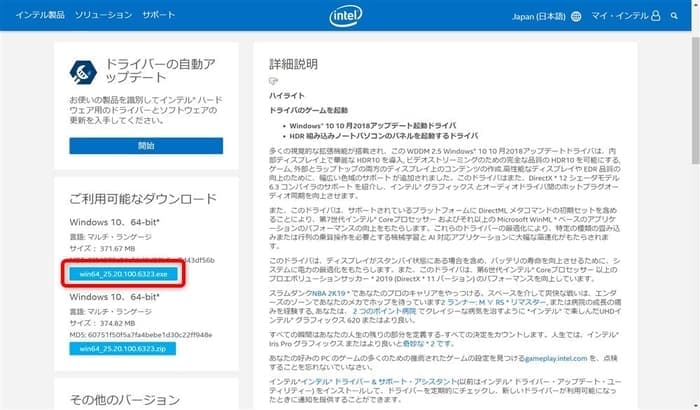Click the ドライバーの自動アップデート heading
The height and width of the screenshot is (410, 700).
160,71
